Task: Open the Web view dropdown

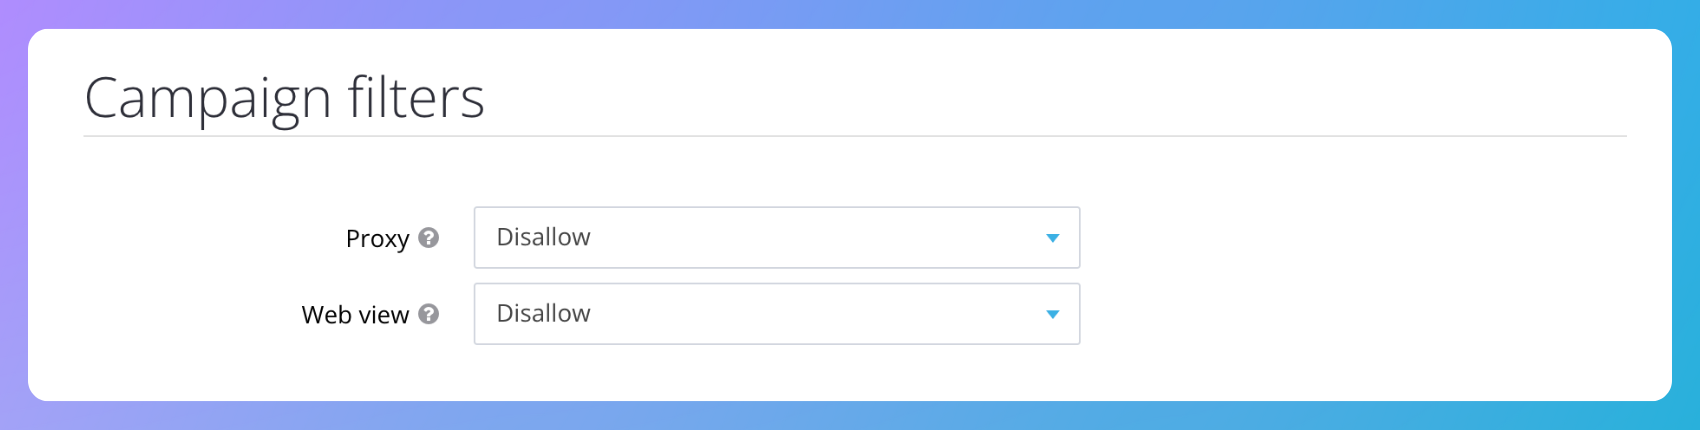Action: [776, 314]
